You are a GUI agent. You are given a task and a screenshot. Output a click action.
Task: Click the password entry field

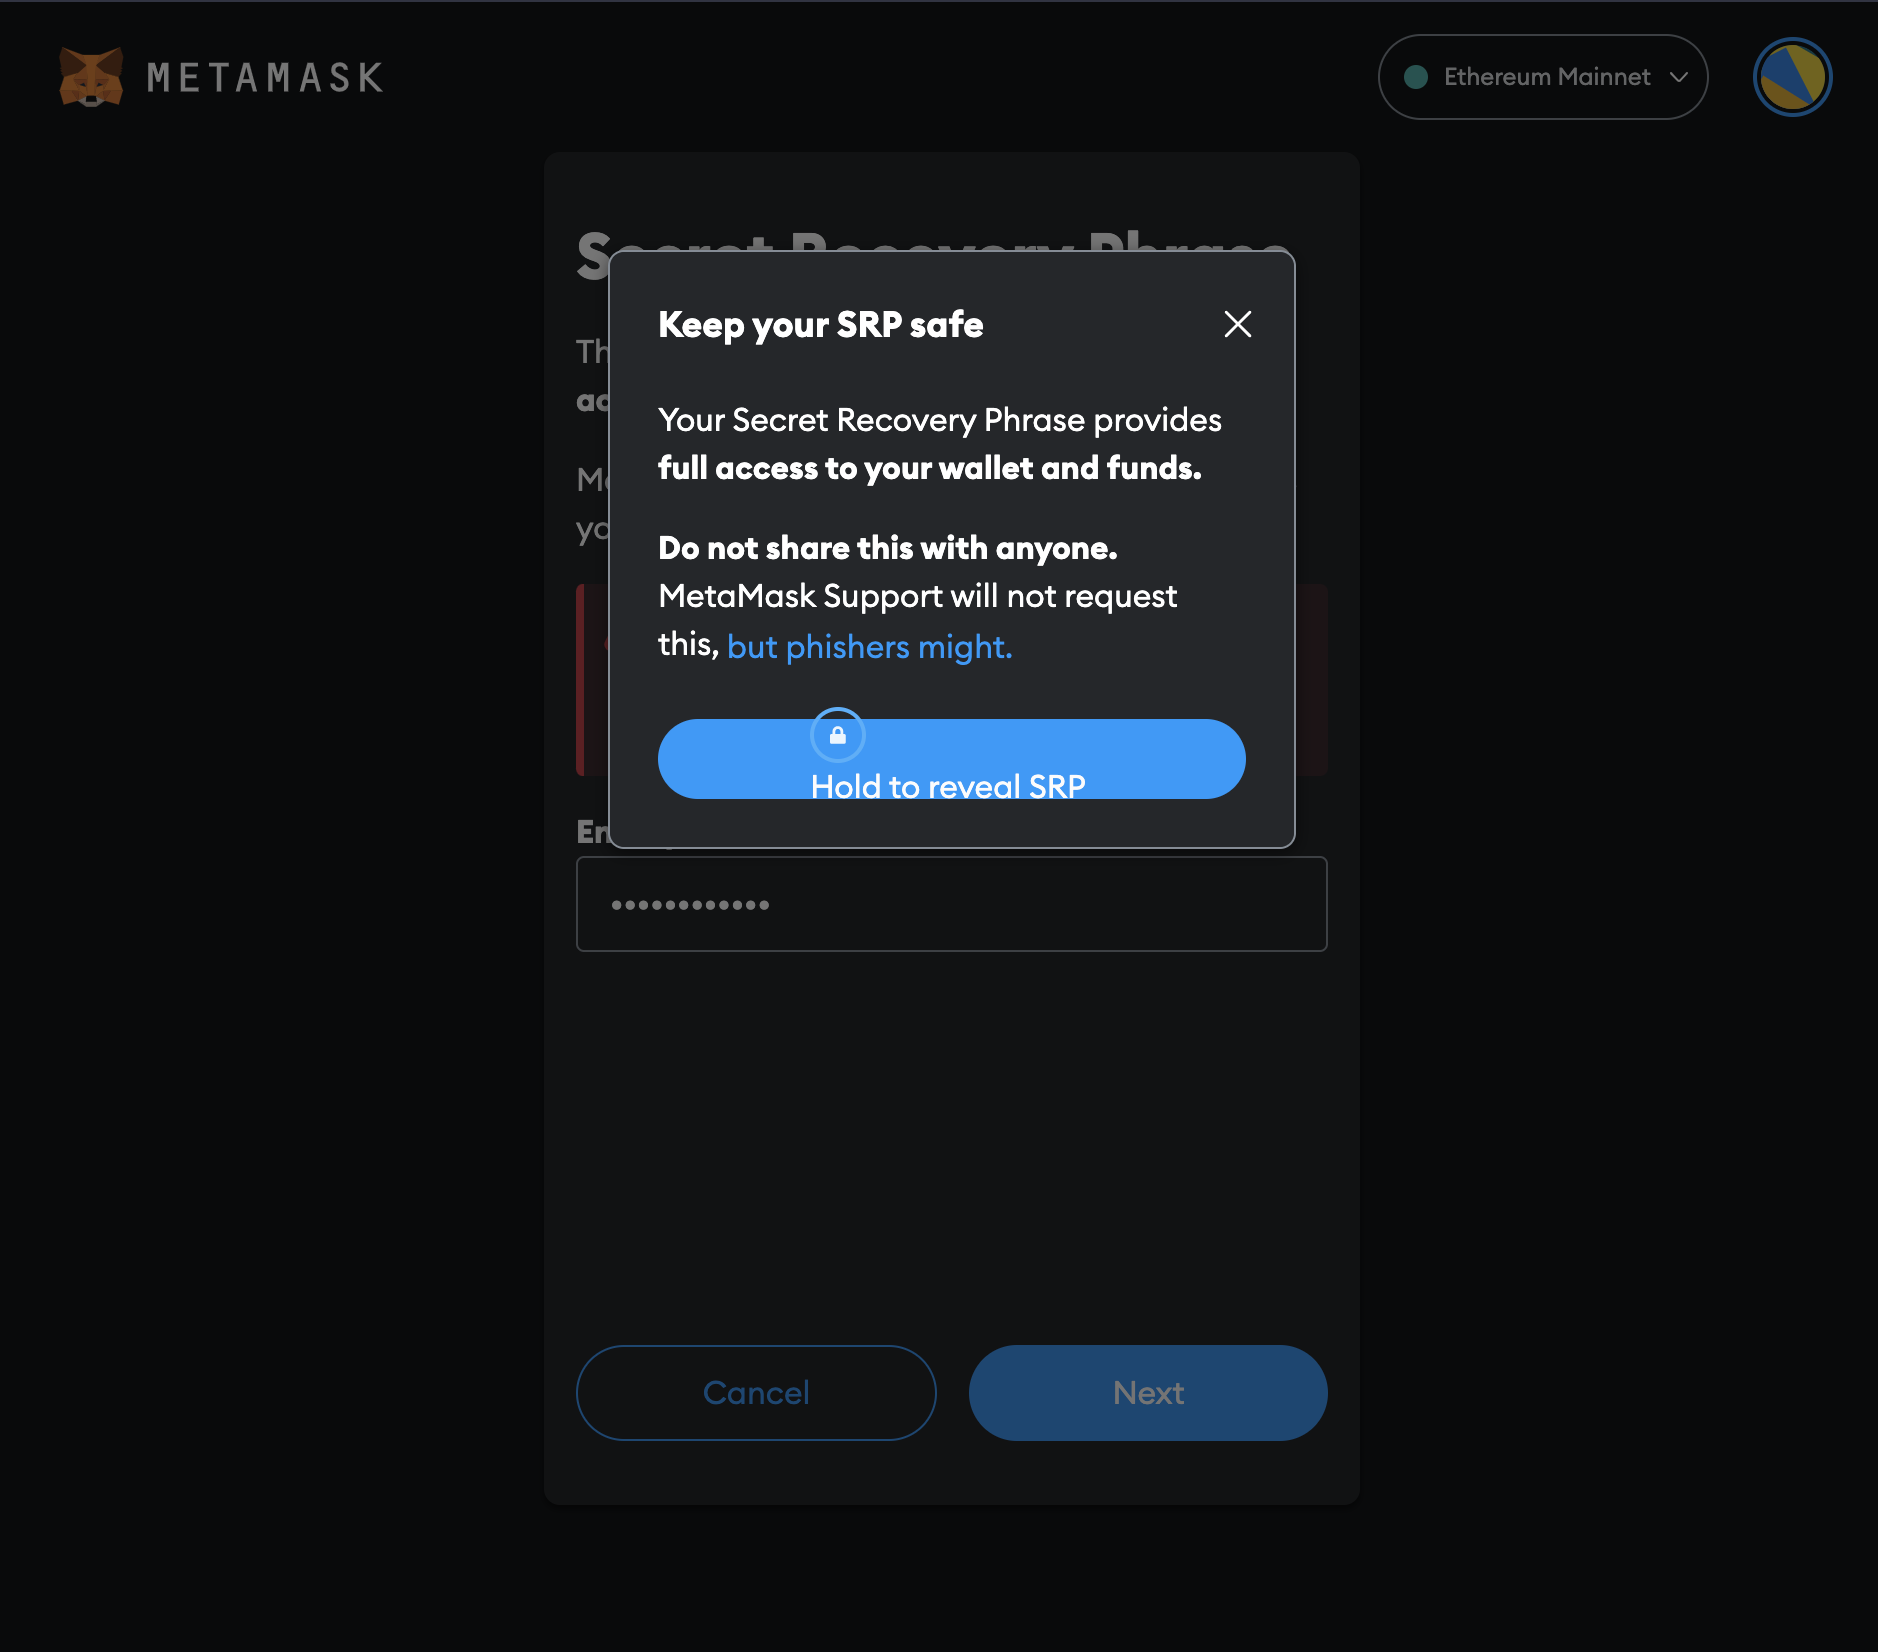point(950,904)
